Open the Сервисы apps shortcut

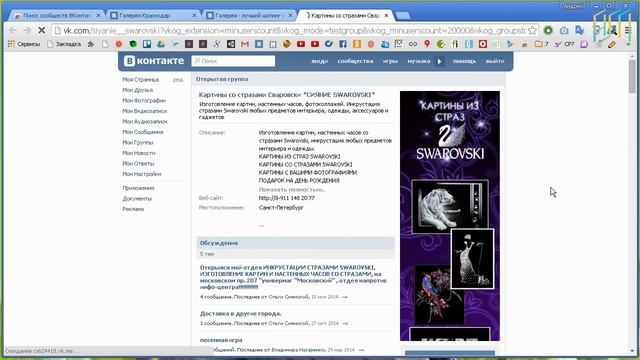click(24, 44)
